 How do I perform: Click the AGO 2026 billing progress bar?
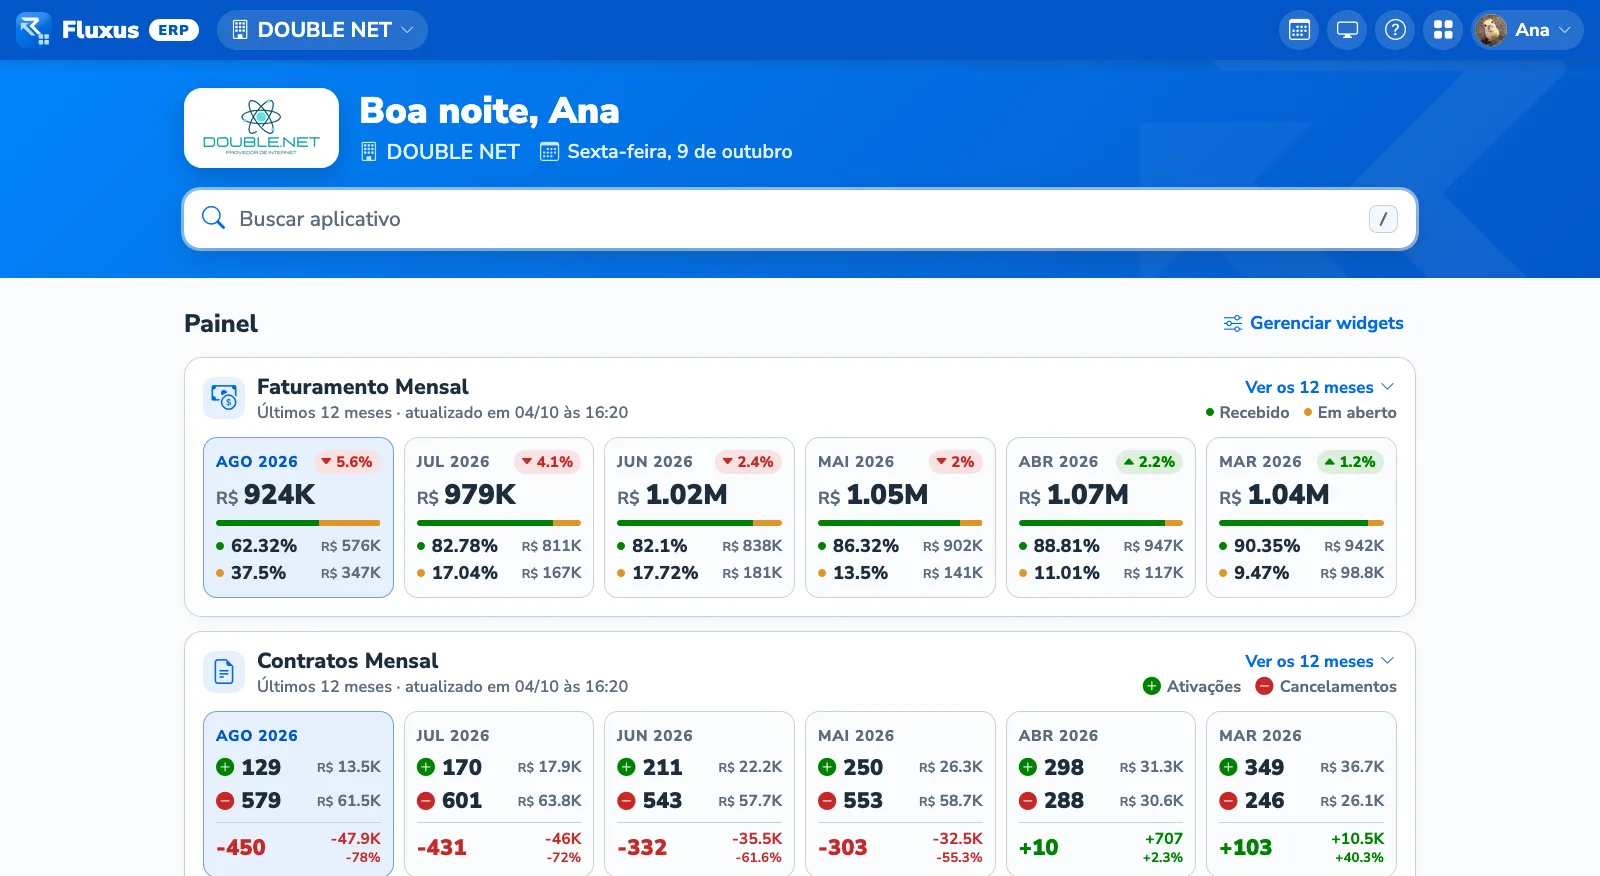click(298, 523)
